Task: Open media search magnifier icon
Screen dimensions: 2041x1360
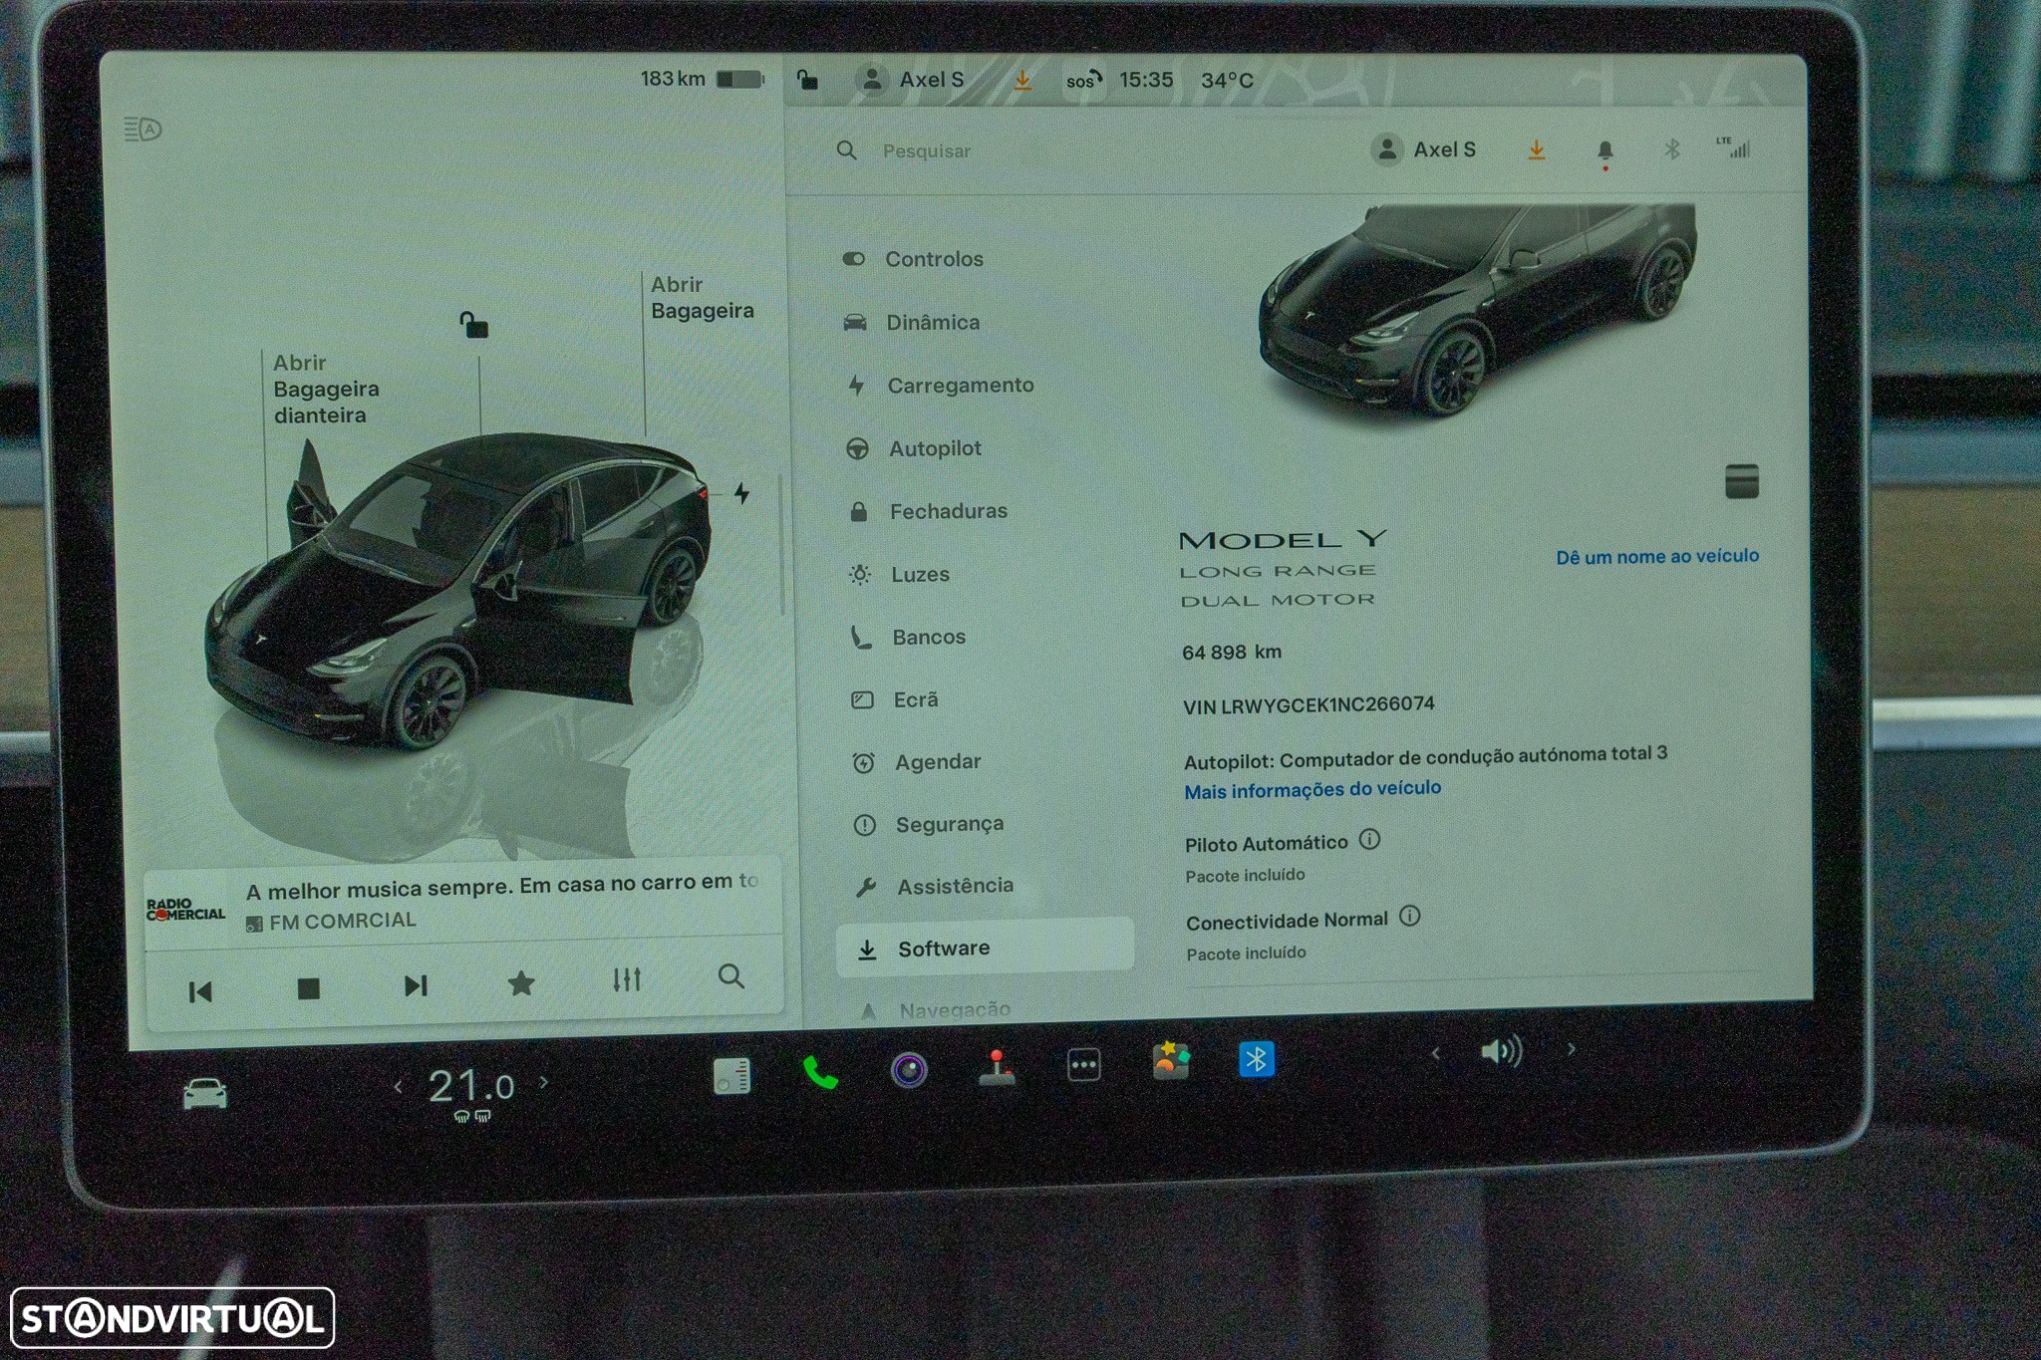Action: pyautogui.click(x=731, y=976)
